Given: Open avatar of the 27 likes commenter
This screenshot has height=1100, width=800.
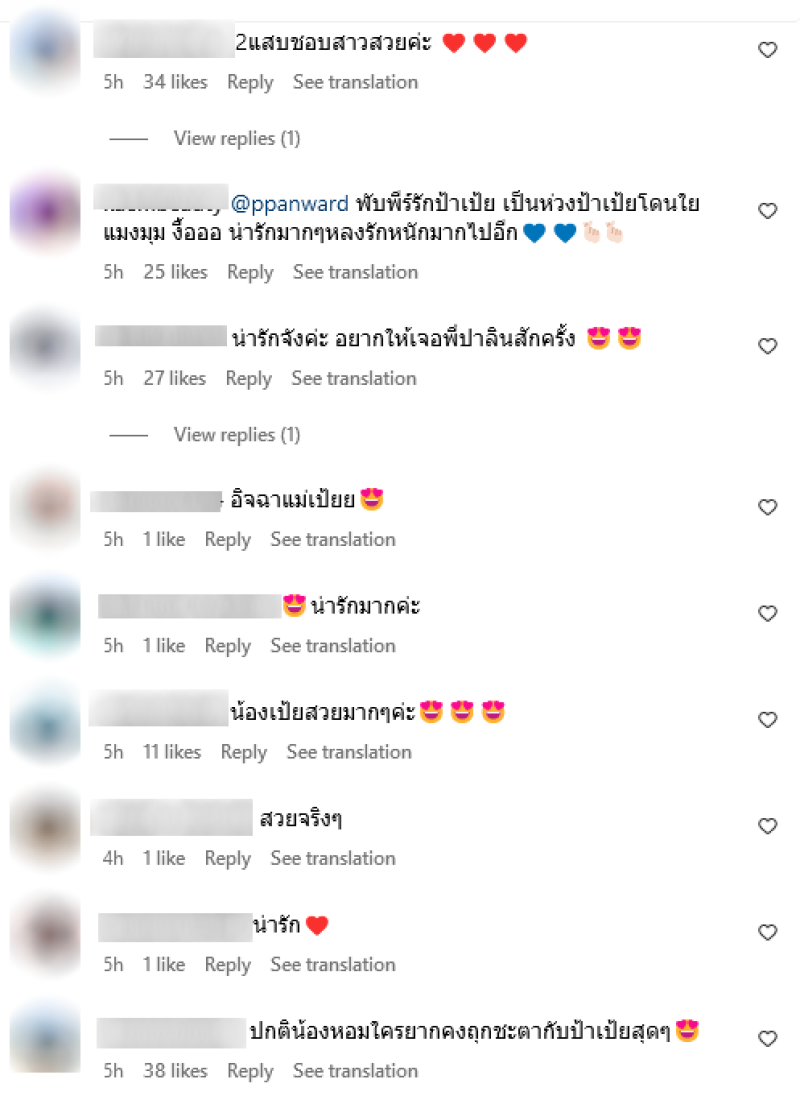Looking at the screenshot, I should pyautogui.click(x=46, y=345).
